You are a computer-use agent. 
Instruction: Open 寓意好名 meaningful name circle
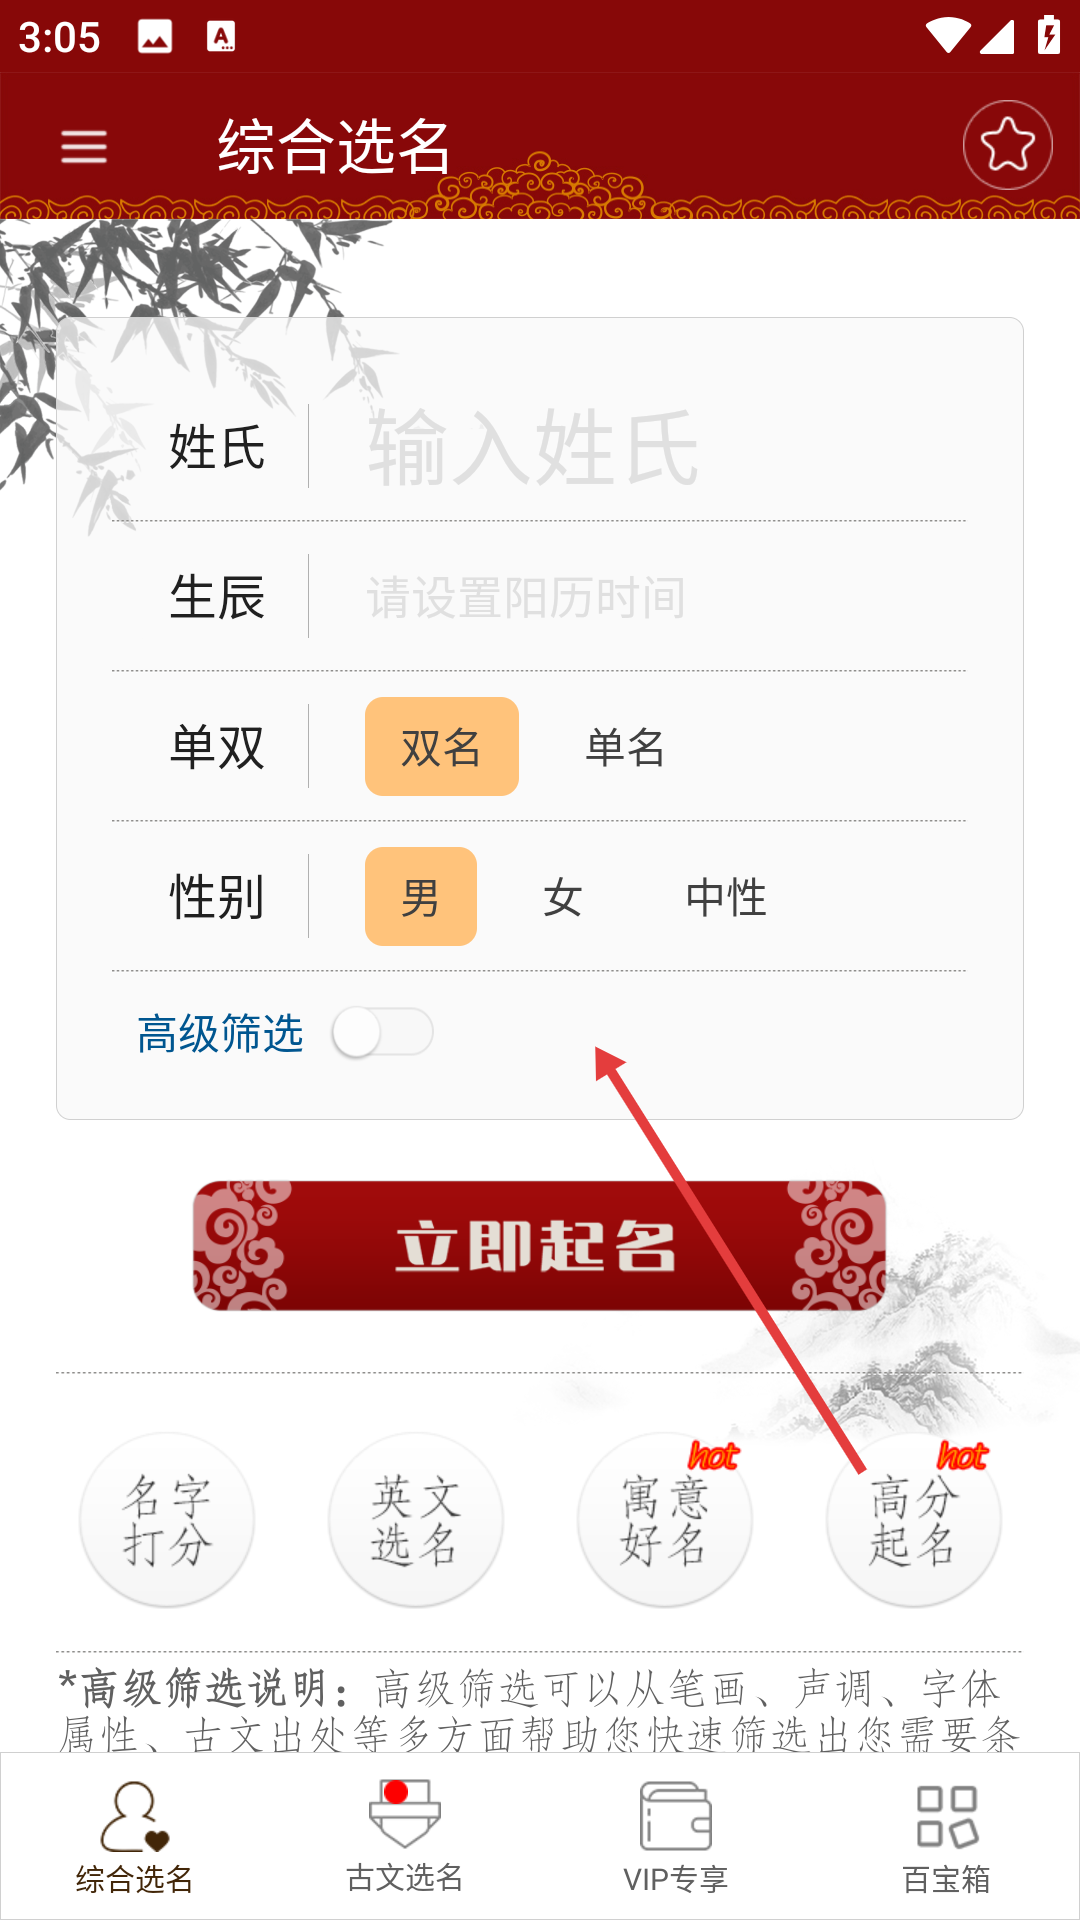(x=665, y=1520)
